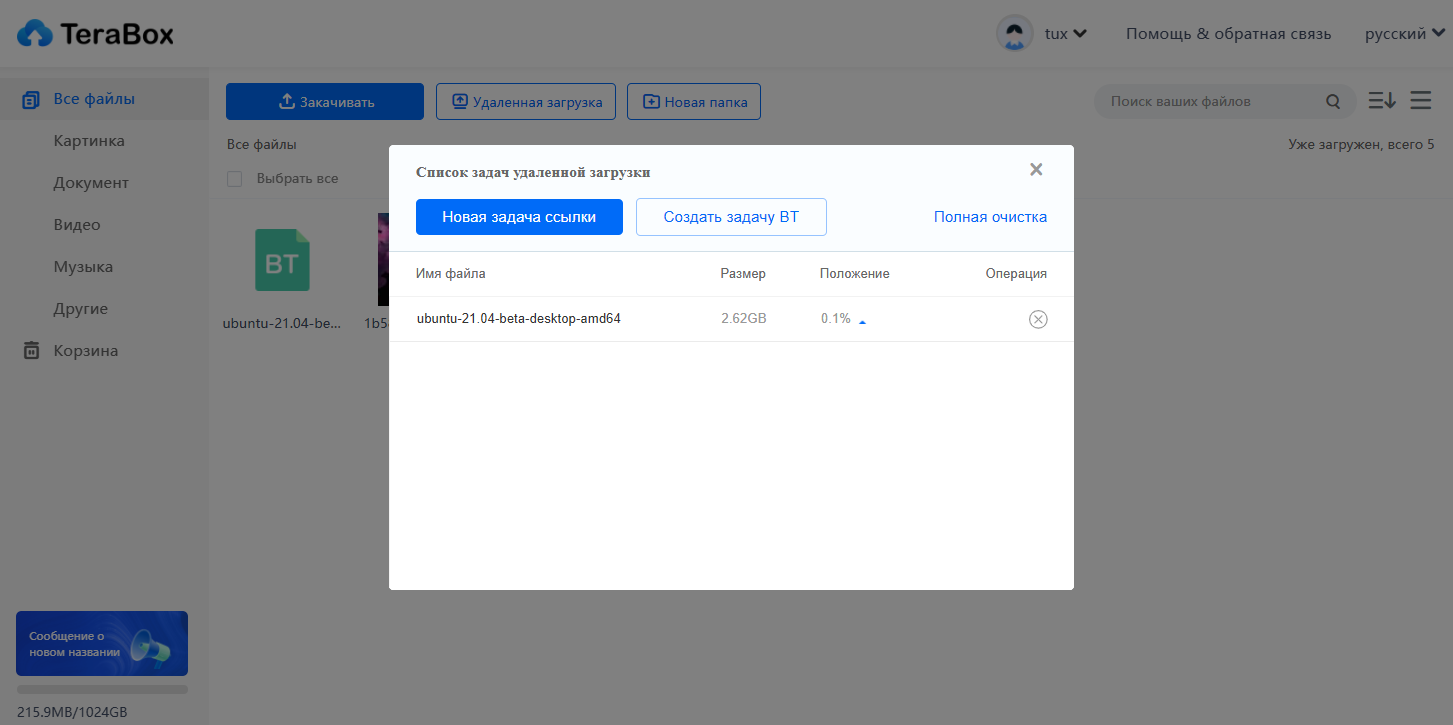Click the 2.62GB size value
The image size is (1453, 725).
pos(744,319)
